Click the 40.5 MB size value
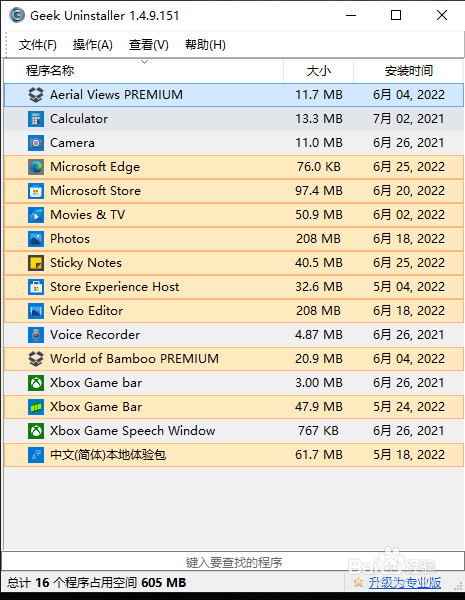465x600 pixels. click(x=318, y=263)
